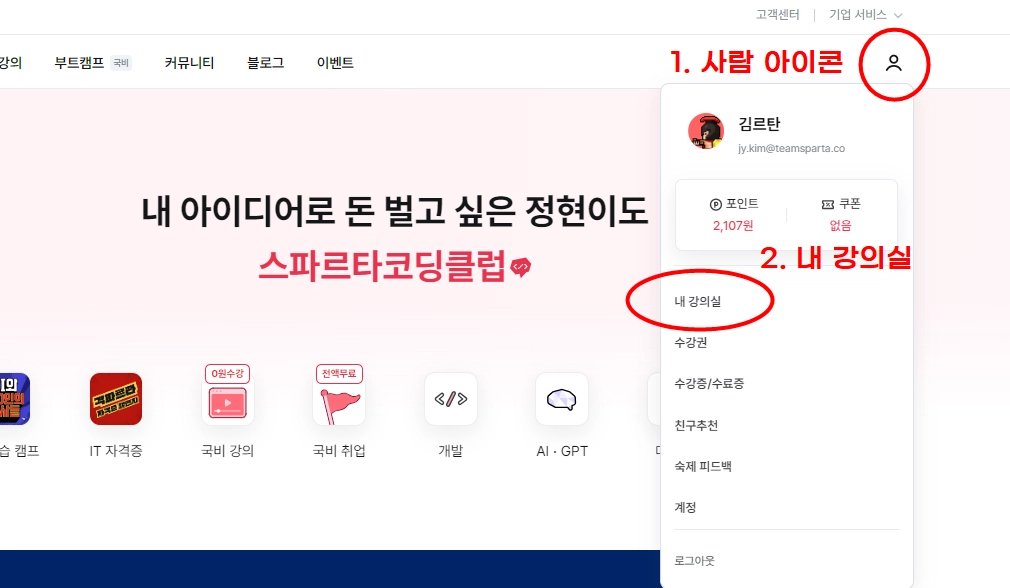The height and width of the screenshot is (588, 1010).
Task: Choose 친구추천 from the menu
Action: (696, 426)
